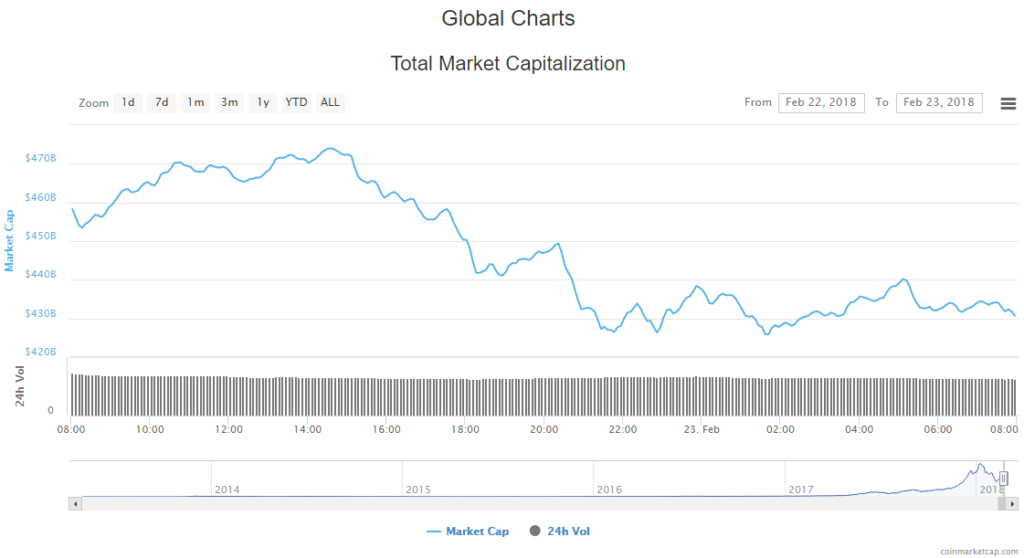Click the gray 24h Vol legend circle

[533, 531]
